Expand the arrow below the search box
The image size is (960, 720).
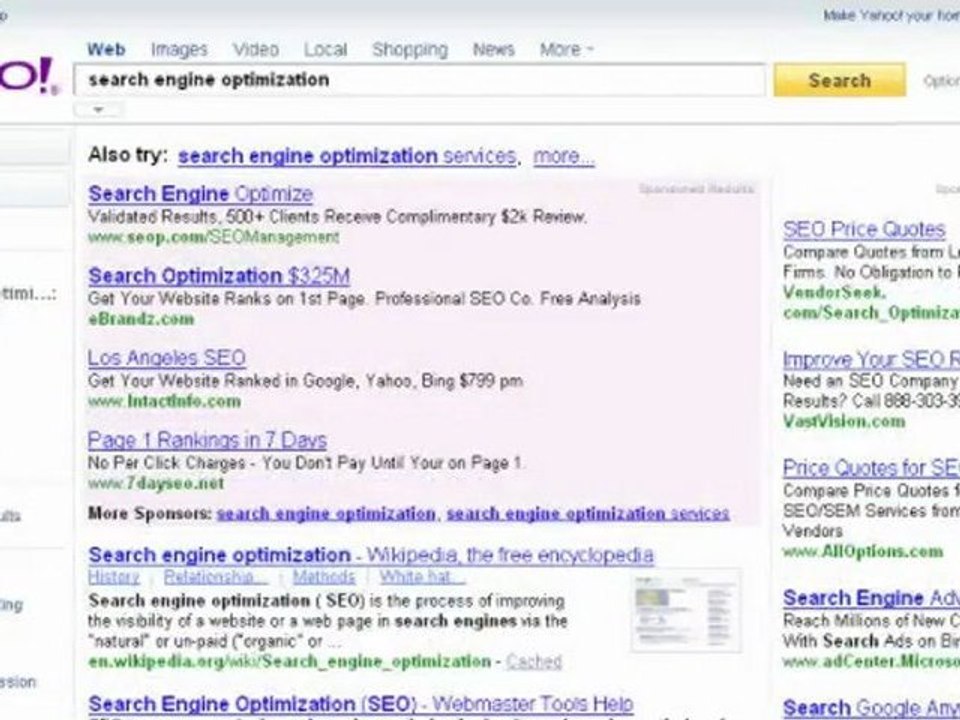coord(99,110)
